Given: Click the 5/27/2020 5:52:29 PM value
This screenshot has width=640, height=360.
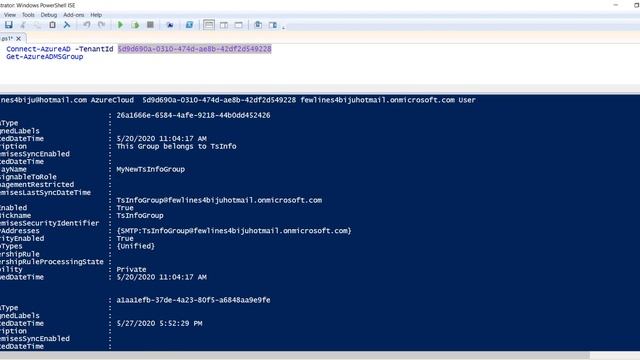Looking at the screenshot, I should tap(159, 323).
